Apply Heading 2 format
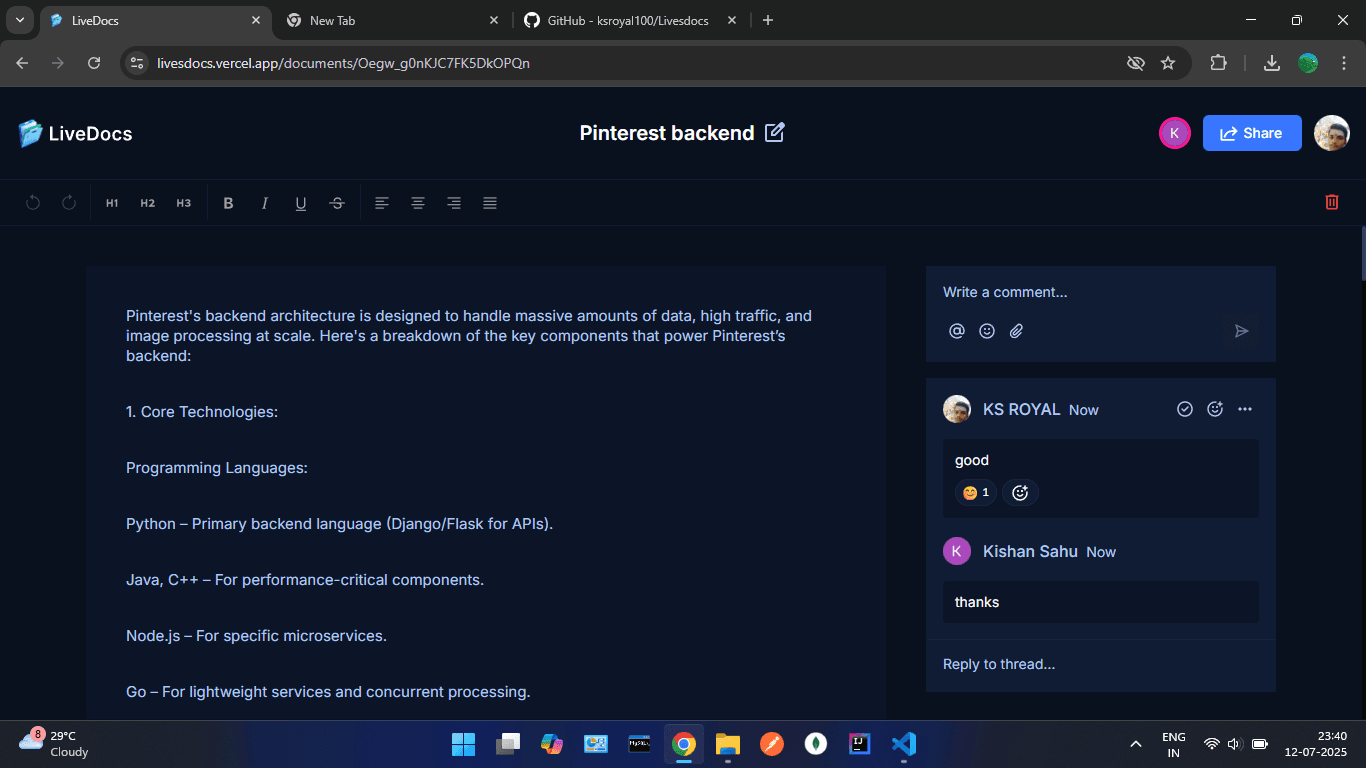Image resolution: width=1366 pixels, height=768 pixels. tap(148, 203)
